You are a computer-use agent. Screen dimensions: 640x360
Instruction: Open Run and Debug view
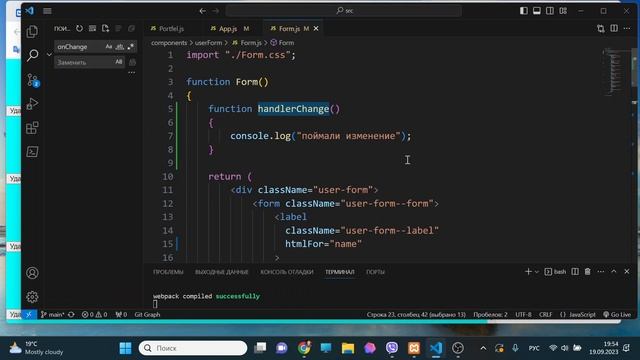32,104
